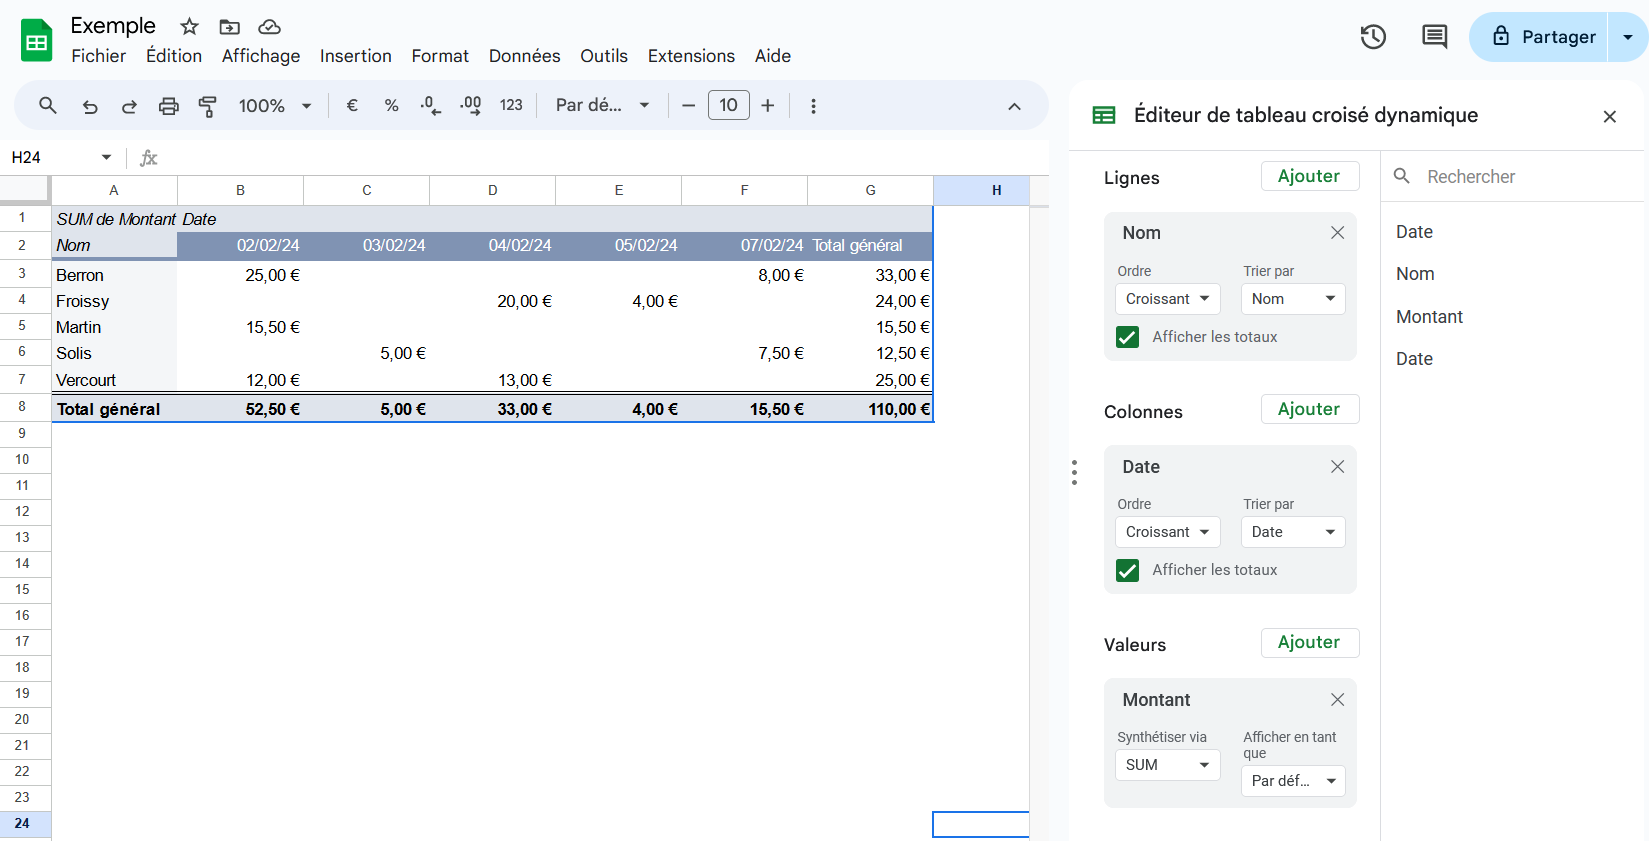Open the Google Sheets home icon
Screen dimensions: 1649x841
[x=37, y=40]
